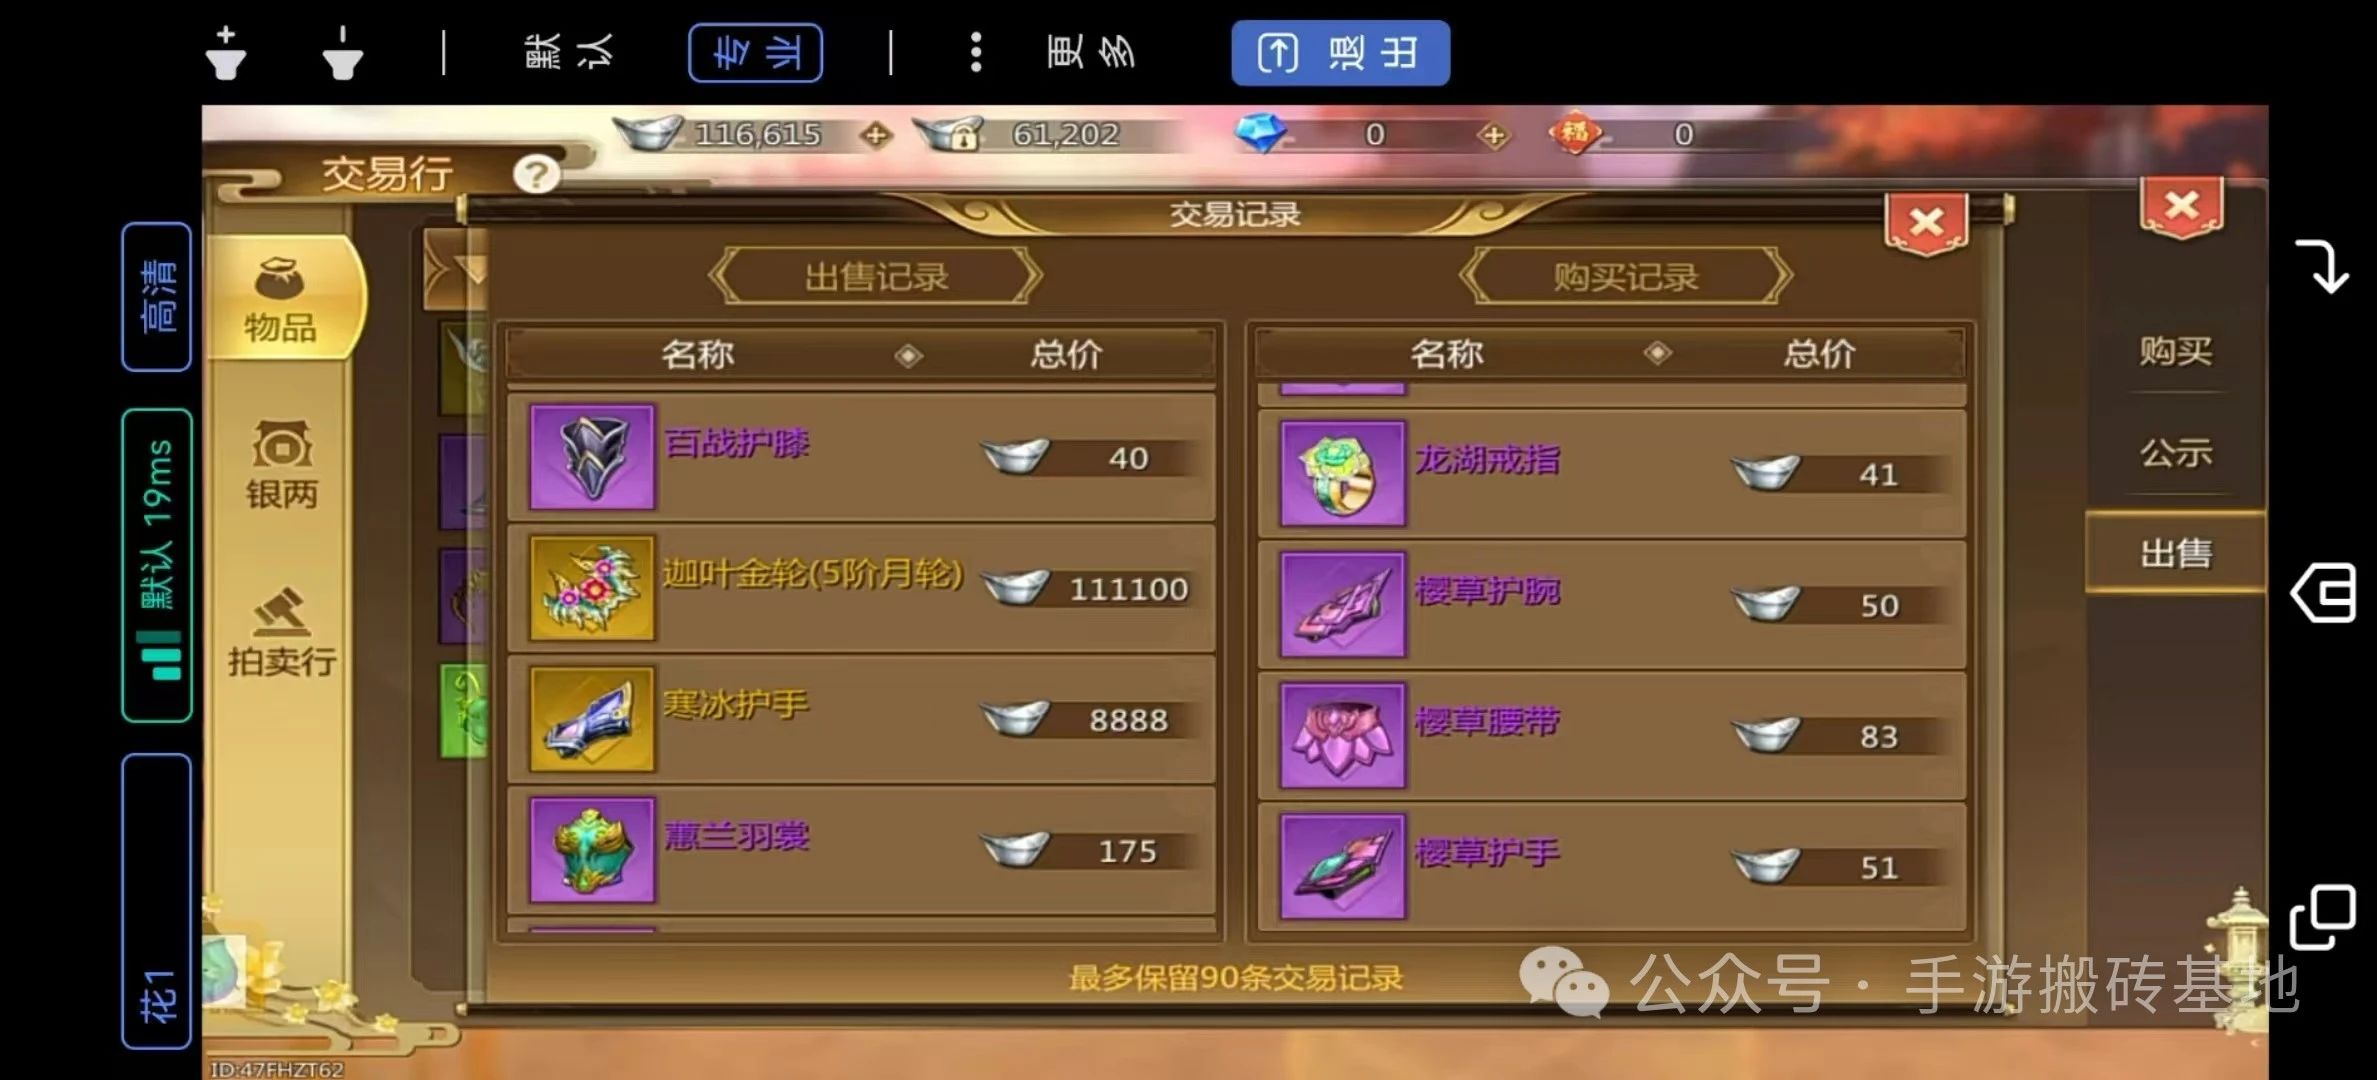Screen dimensions: 2377x1080
Task: Click the blue upload button in top bar
Action: click(1340, 53)
